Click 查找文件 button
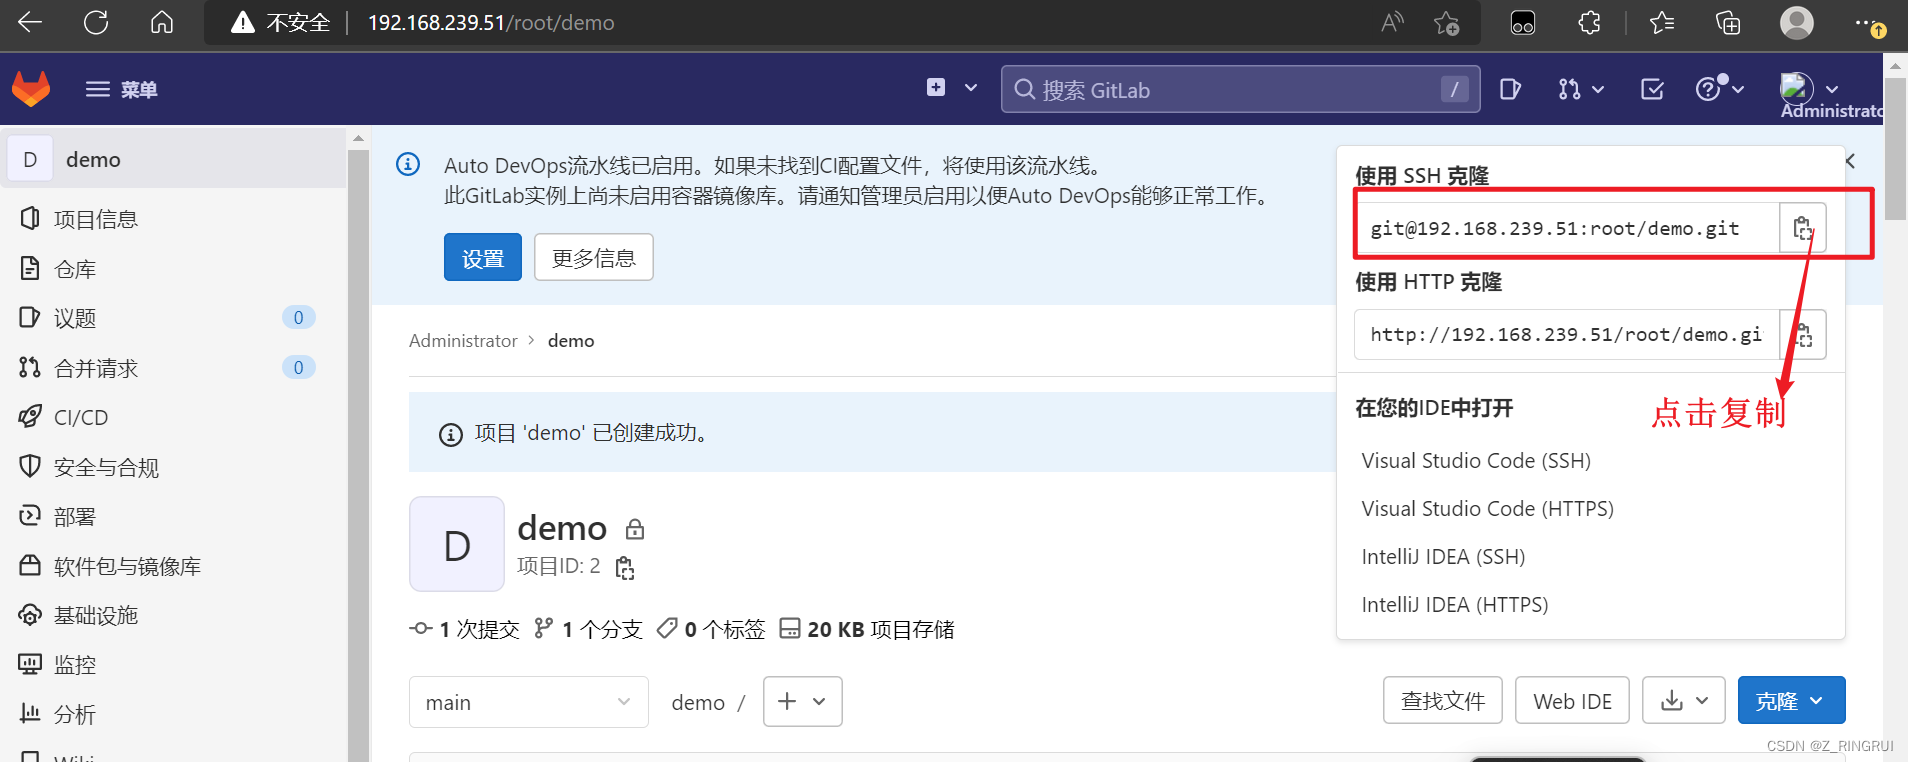The height and width of the screenshot is (762, 1908). (x=1443, y=701)
